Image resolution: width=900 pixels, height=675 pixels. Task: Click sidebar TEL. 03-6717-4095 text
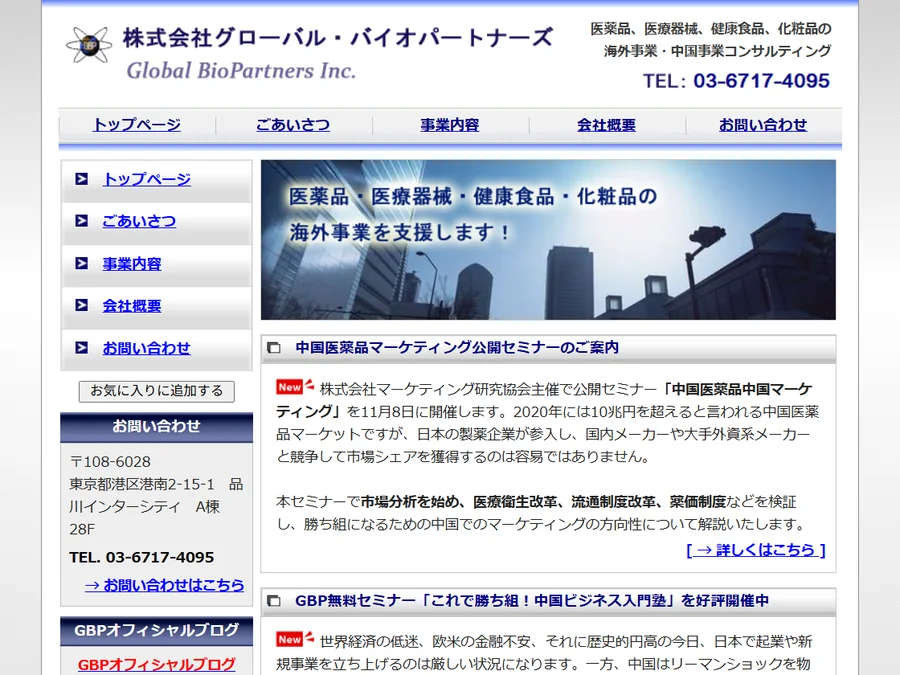click(x=142, y=557)
